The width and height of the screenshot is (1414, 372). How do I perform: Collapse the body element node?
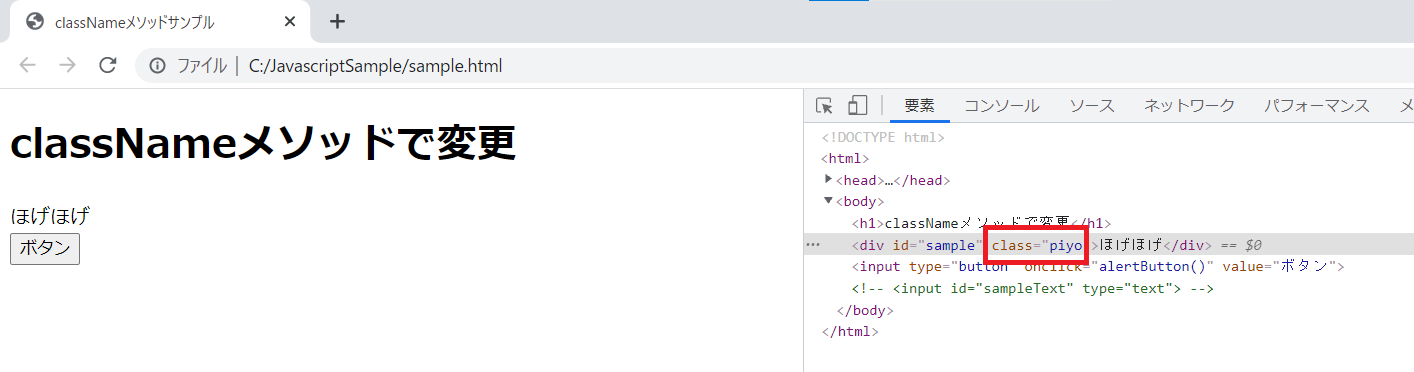[828, 201]
